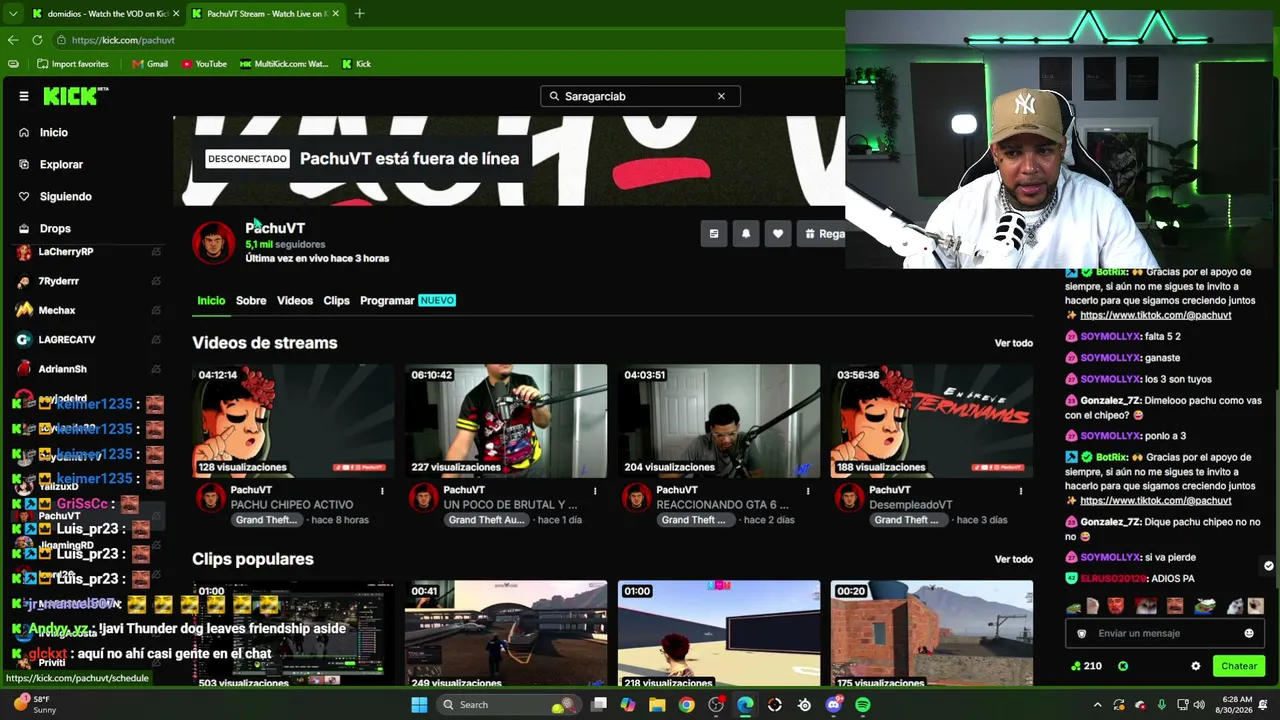1280x720 pixels.
Task: Open Discord from the taskbar
Action: [x=833, y=705]
